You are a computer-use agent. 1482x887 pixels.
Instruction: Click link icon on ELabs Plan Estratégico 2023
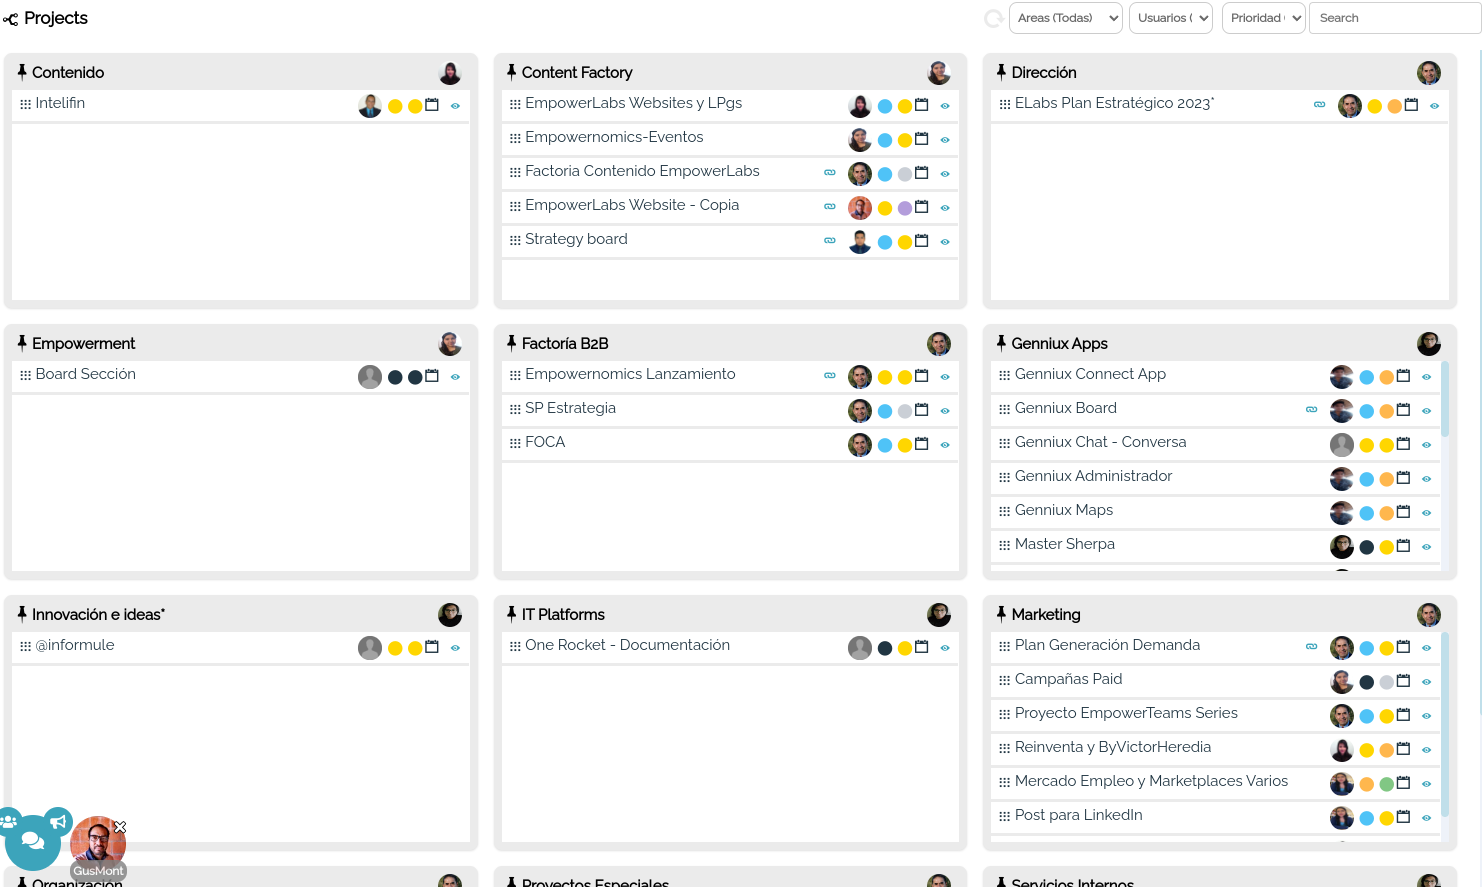point(1319,104)
